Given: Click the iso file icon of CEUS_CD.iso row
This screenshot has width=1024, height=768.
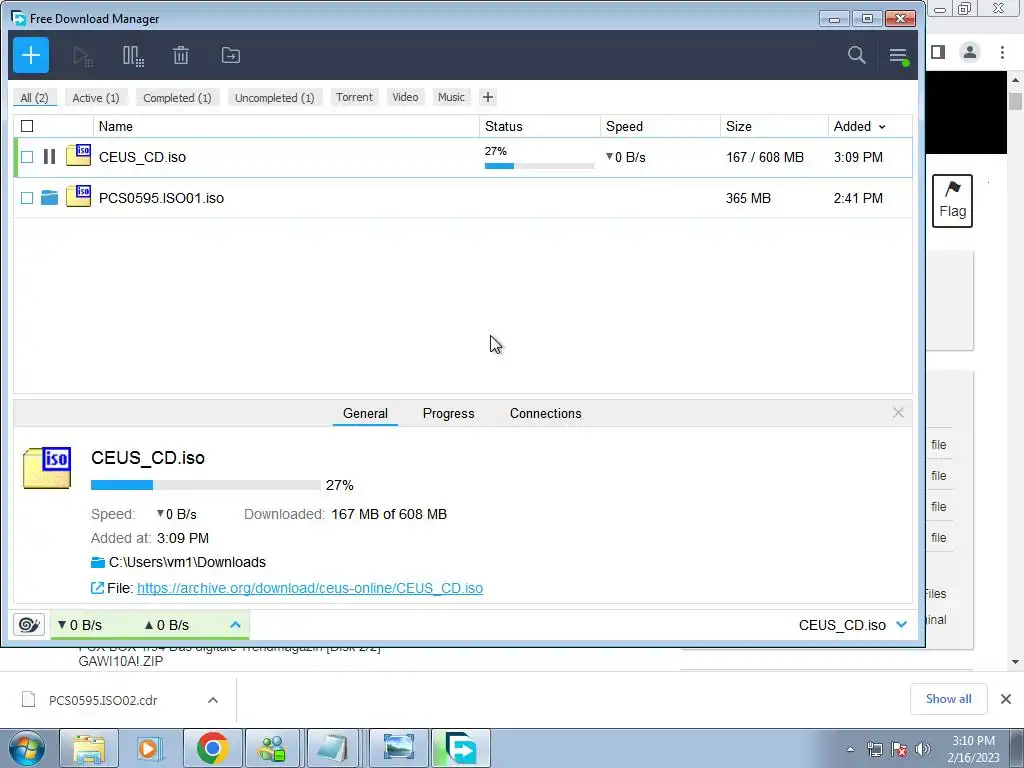Looking at the screenshot, I should [x=78, y=155].
